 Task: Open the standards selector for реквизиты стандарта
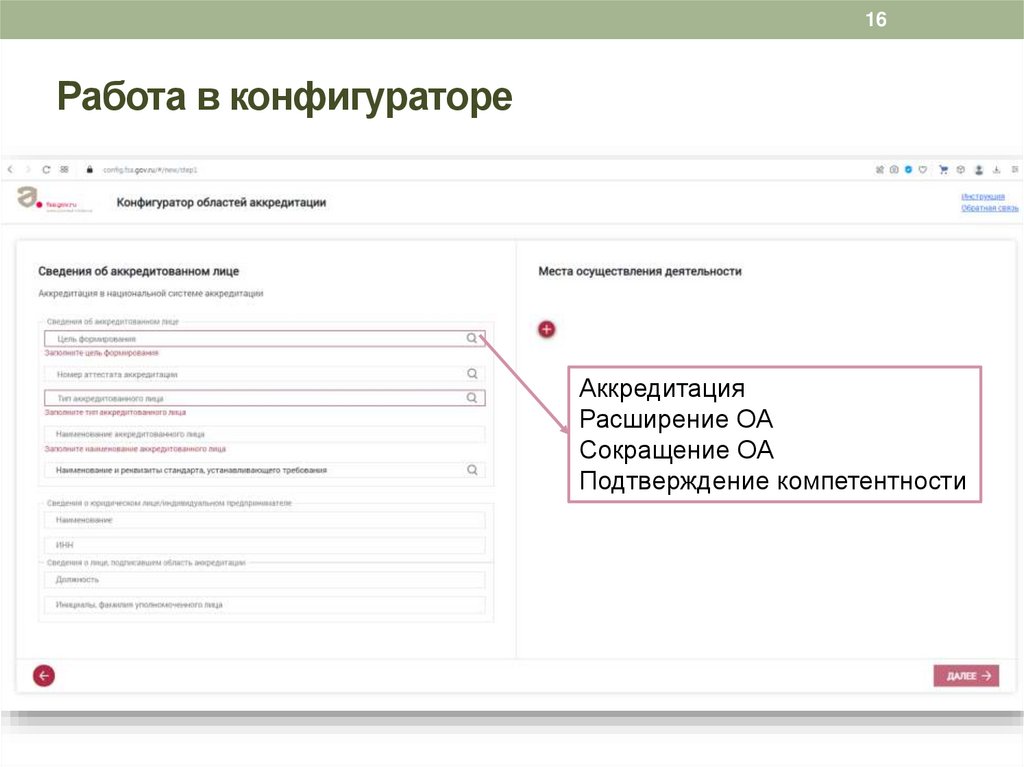(470, 467)
